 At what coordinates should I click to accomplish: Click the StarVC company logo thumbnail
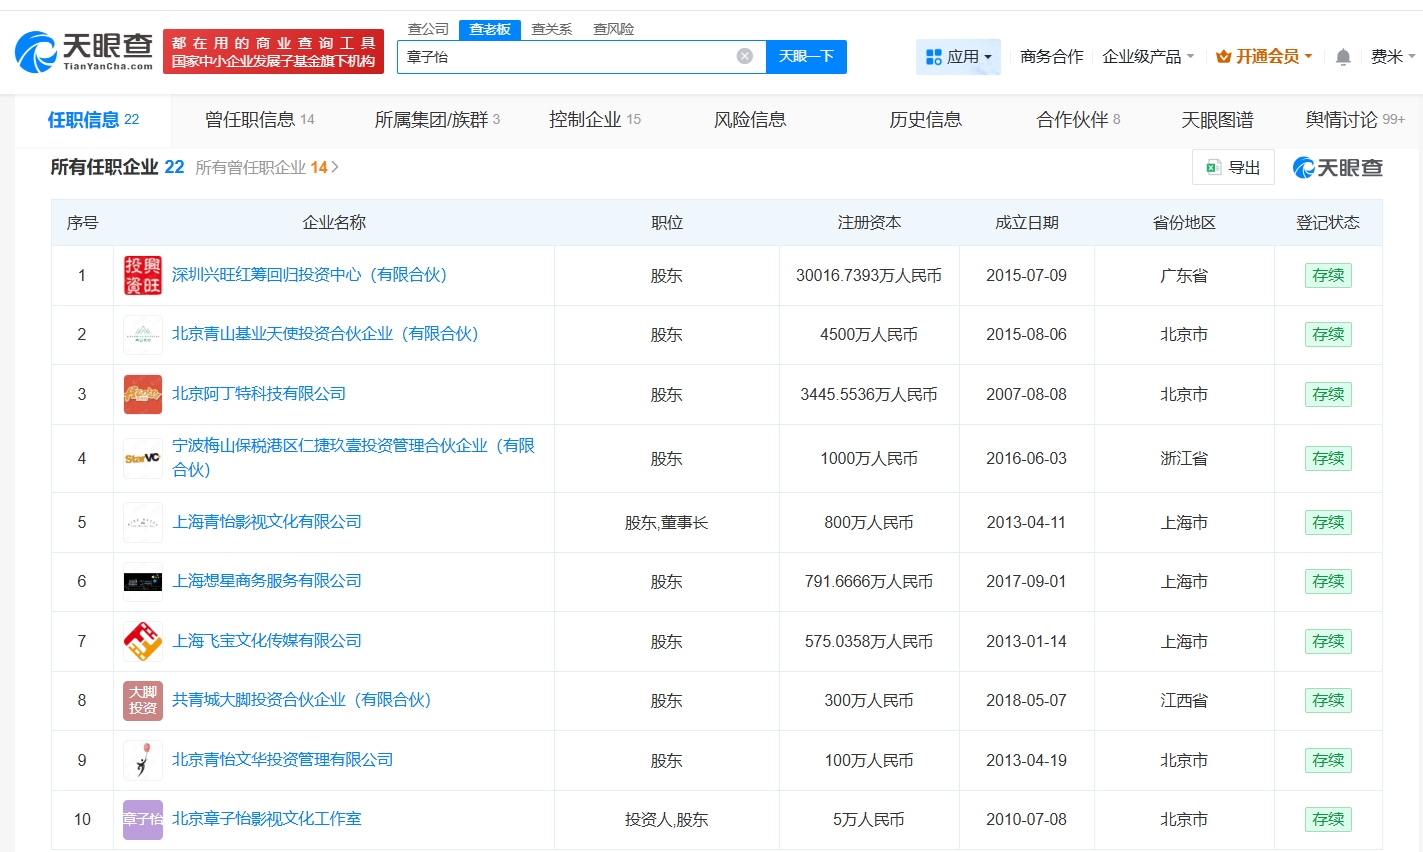click(143, 458)
